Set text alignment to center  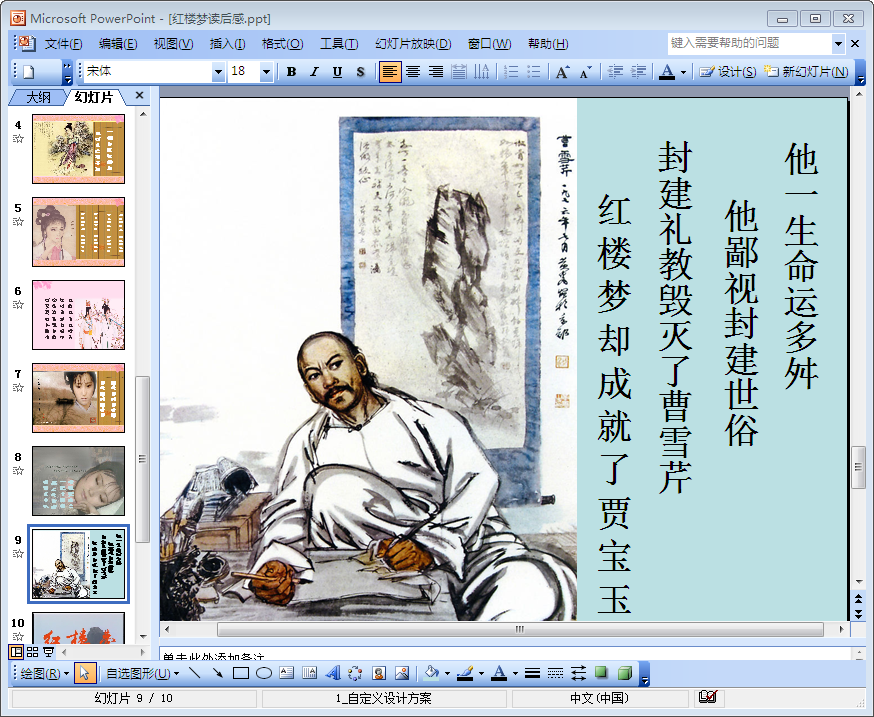point(413,72)
